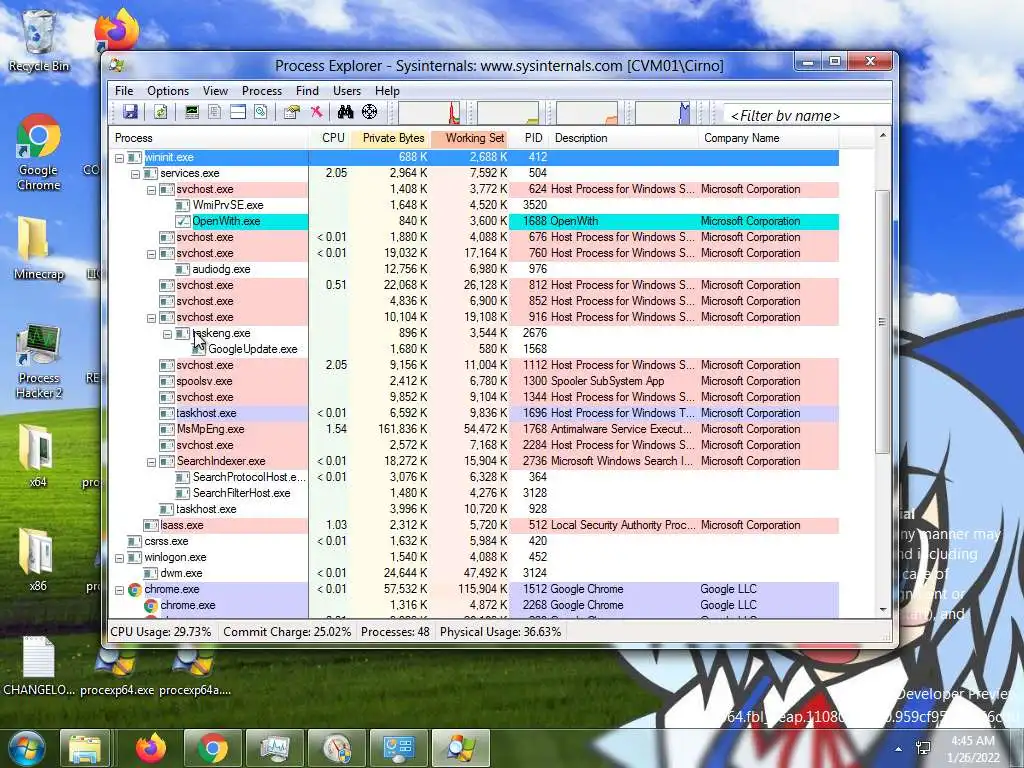Open the File menu

[x=124, y=91]
